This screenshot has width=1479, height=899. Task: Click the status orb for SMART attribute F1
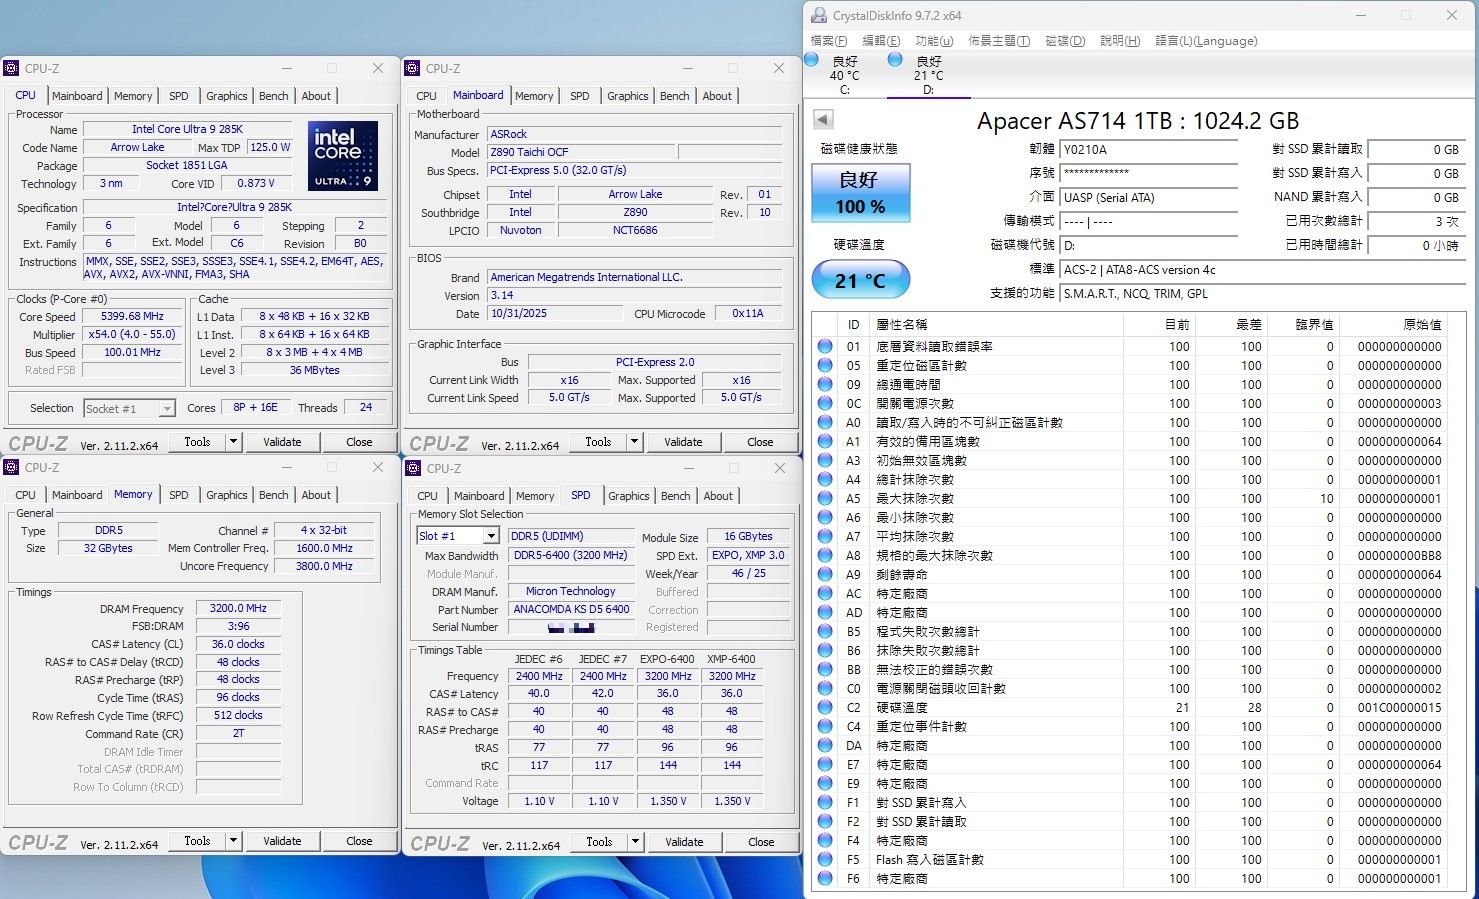coord(825,802)
